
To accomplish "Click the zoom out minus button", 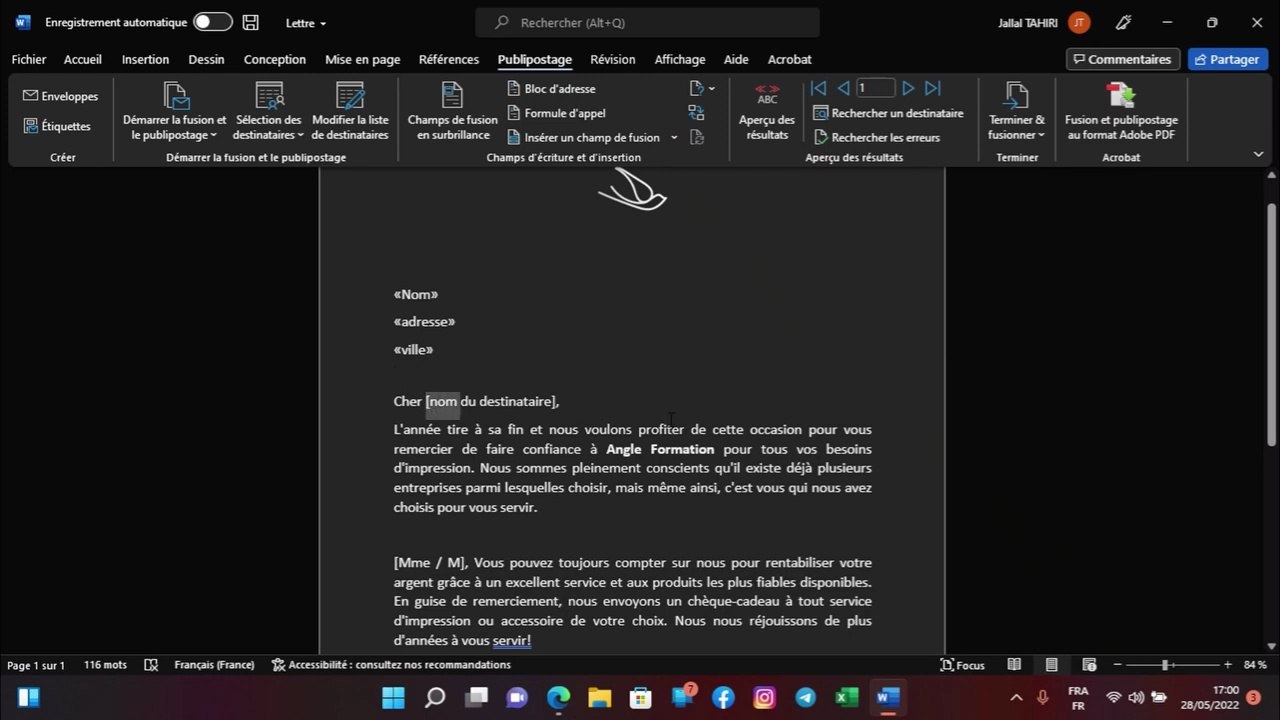I will (1116, 665).
